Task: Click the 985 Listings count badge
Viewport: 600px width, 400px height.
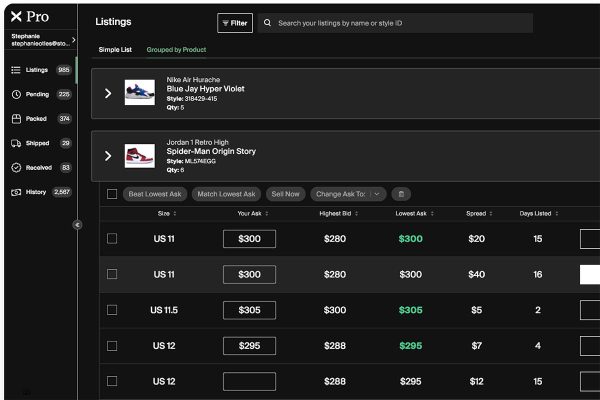Action: click(x=64, y=70)
